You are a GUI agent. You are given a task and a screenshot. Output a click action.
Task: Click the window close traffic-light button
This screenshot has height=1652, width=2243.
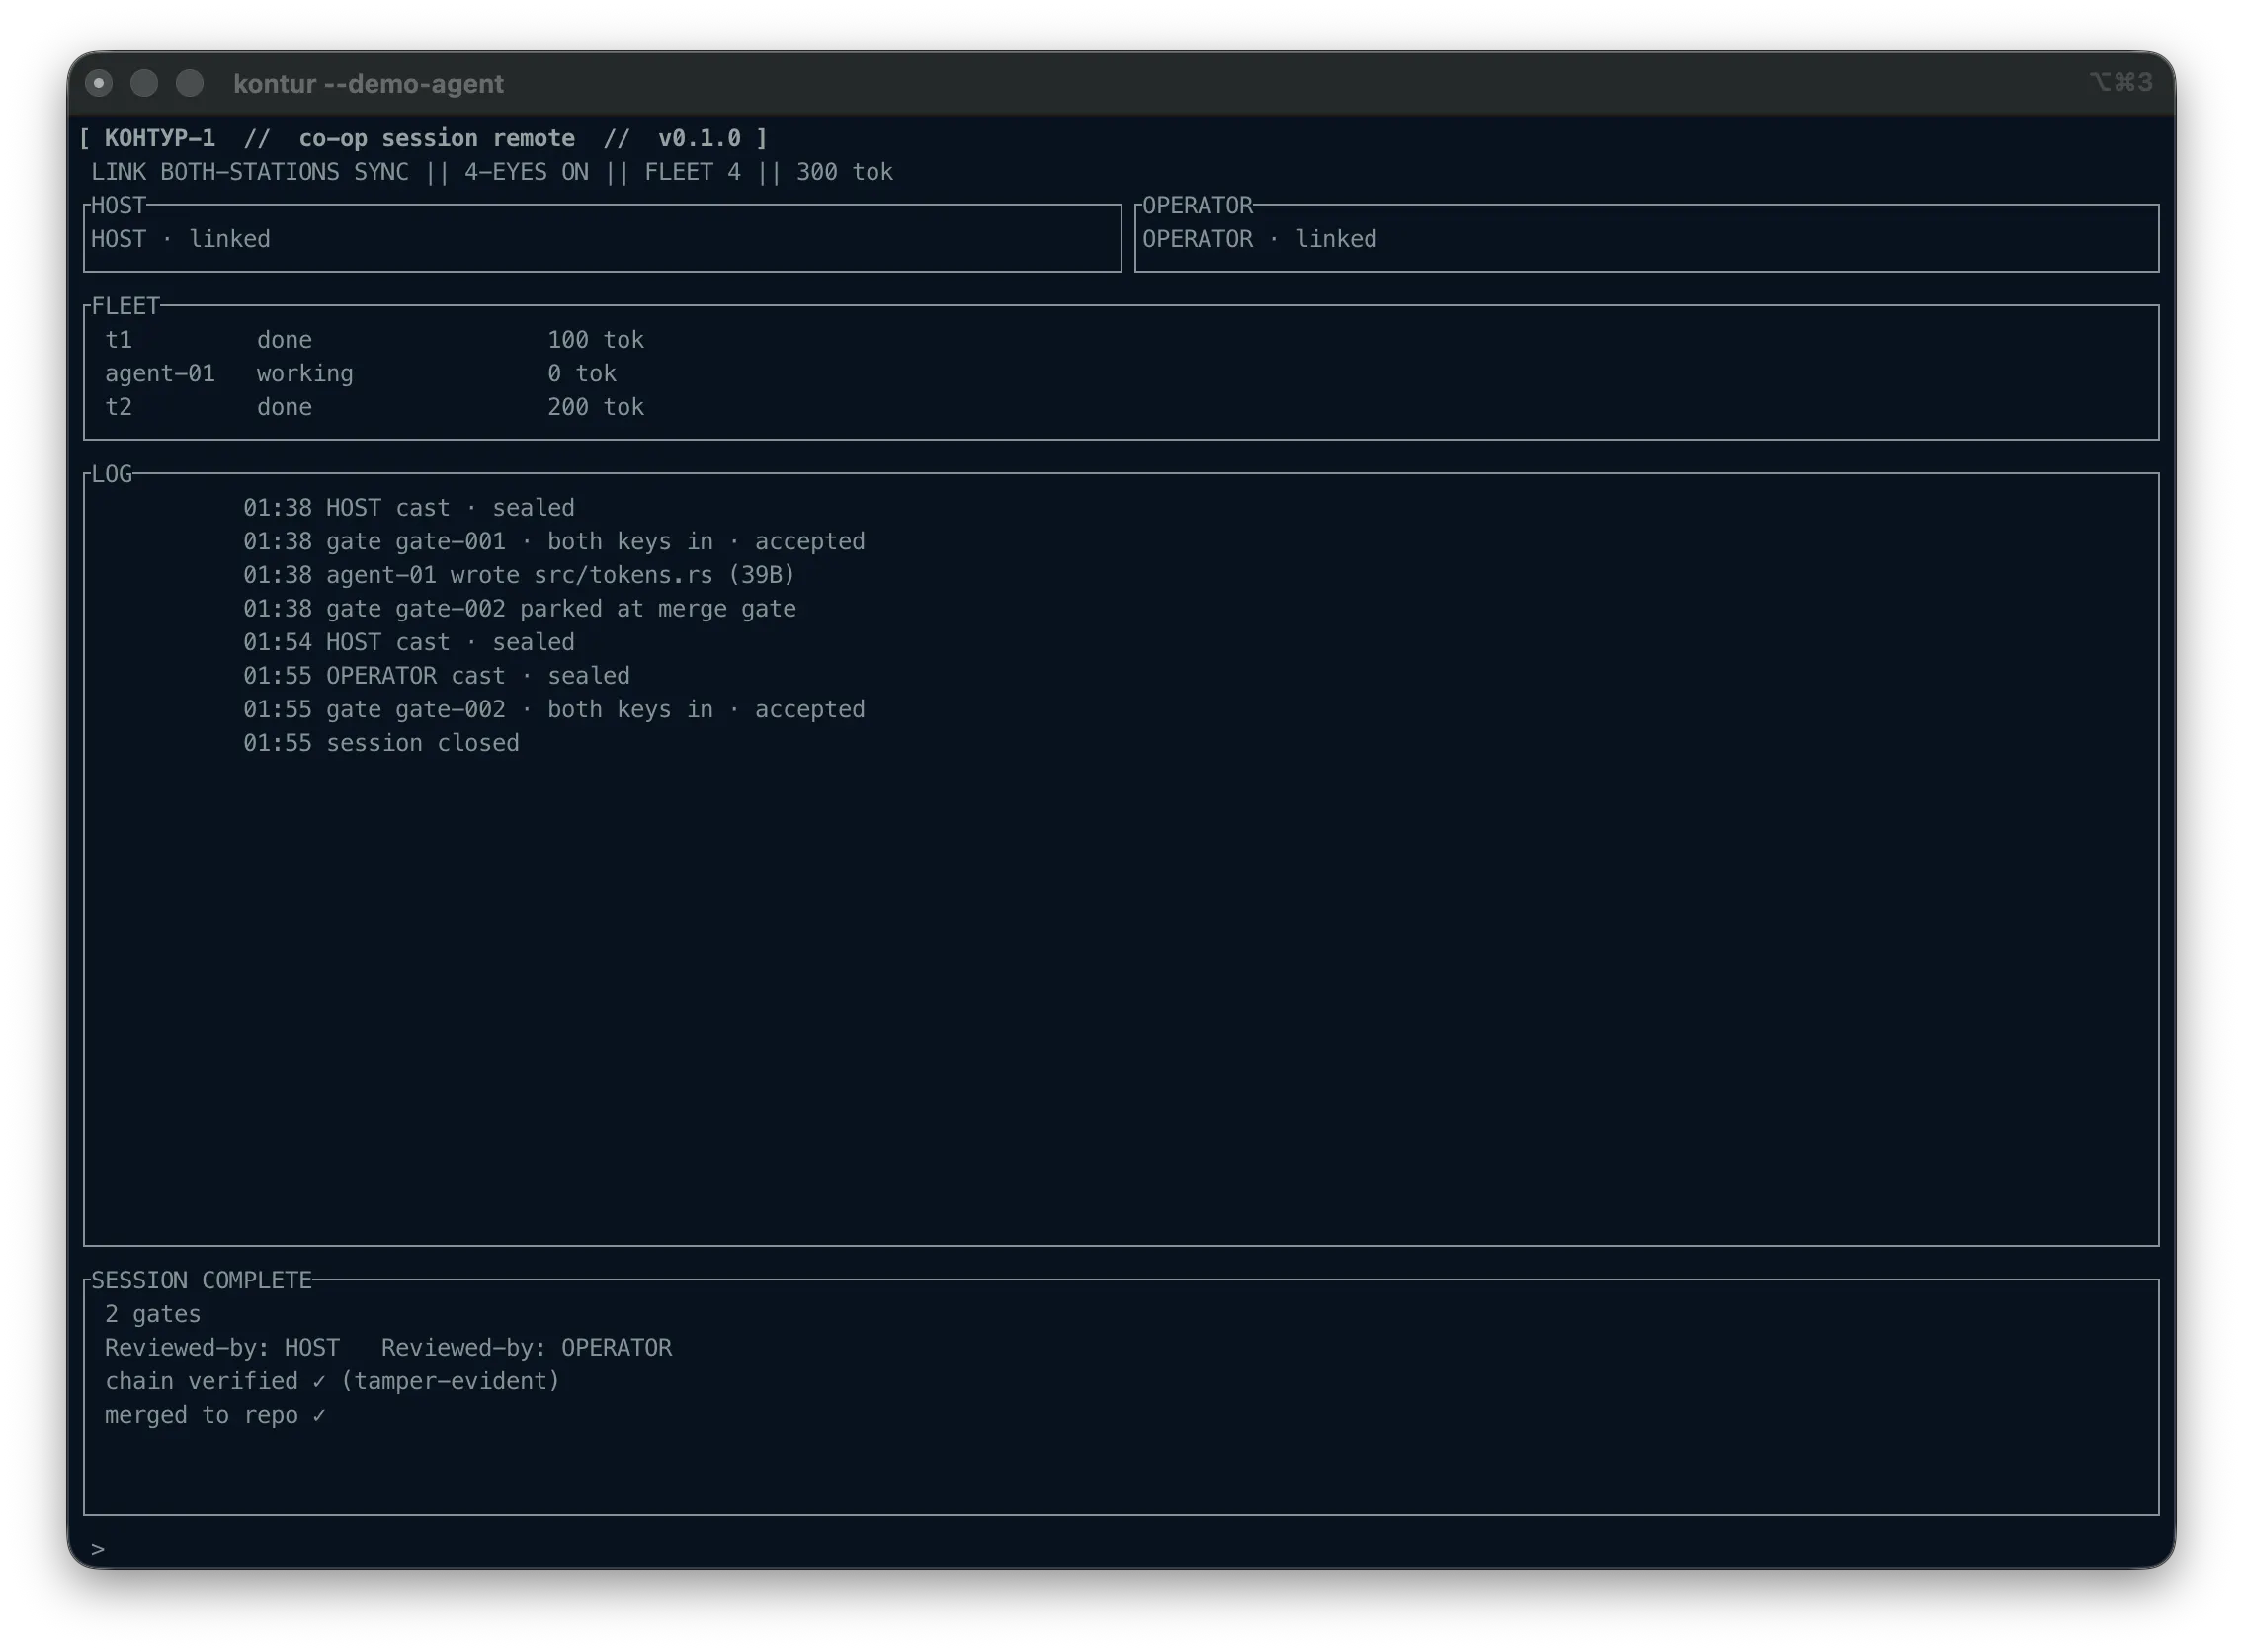coord(99,83)
